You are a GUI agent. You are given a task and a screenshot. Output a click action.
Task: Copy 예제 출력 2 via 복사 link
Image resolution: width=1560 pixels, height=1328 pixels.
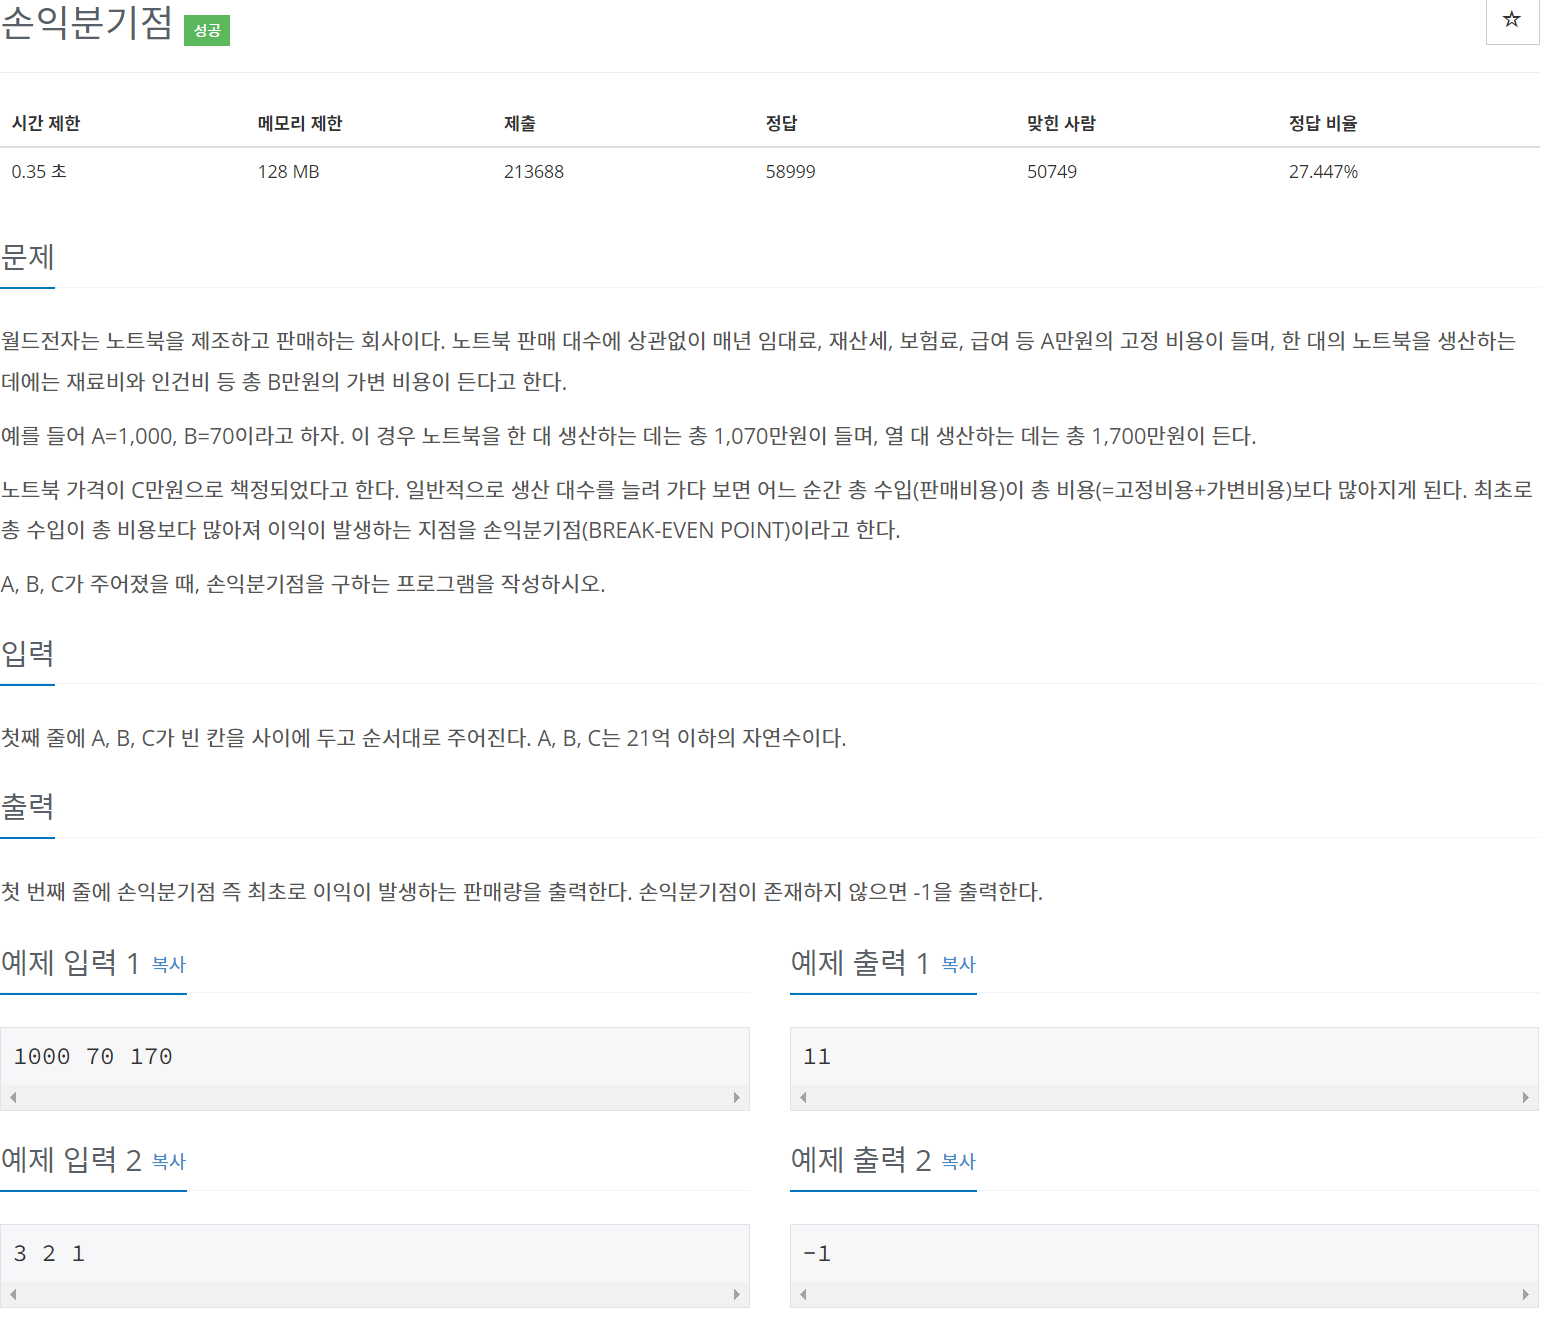959,1161
